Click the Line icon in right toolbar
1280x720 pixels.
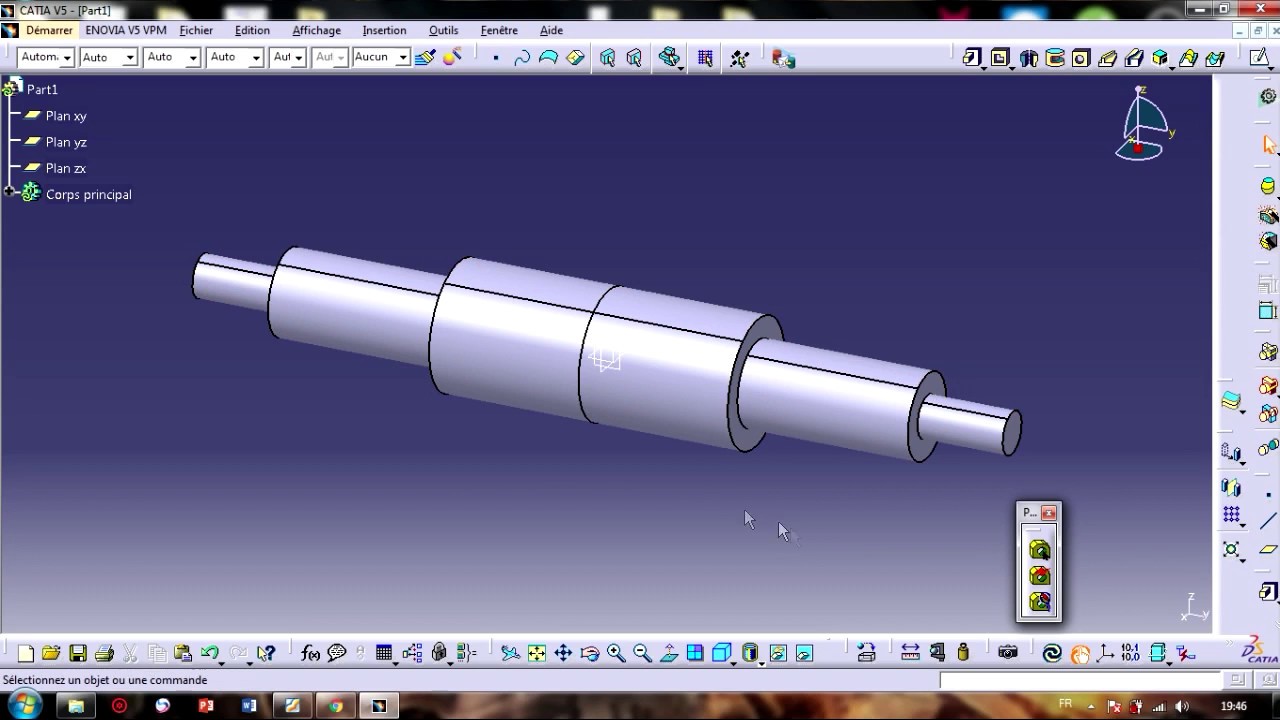point(1268,521)
